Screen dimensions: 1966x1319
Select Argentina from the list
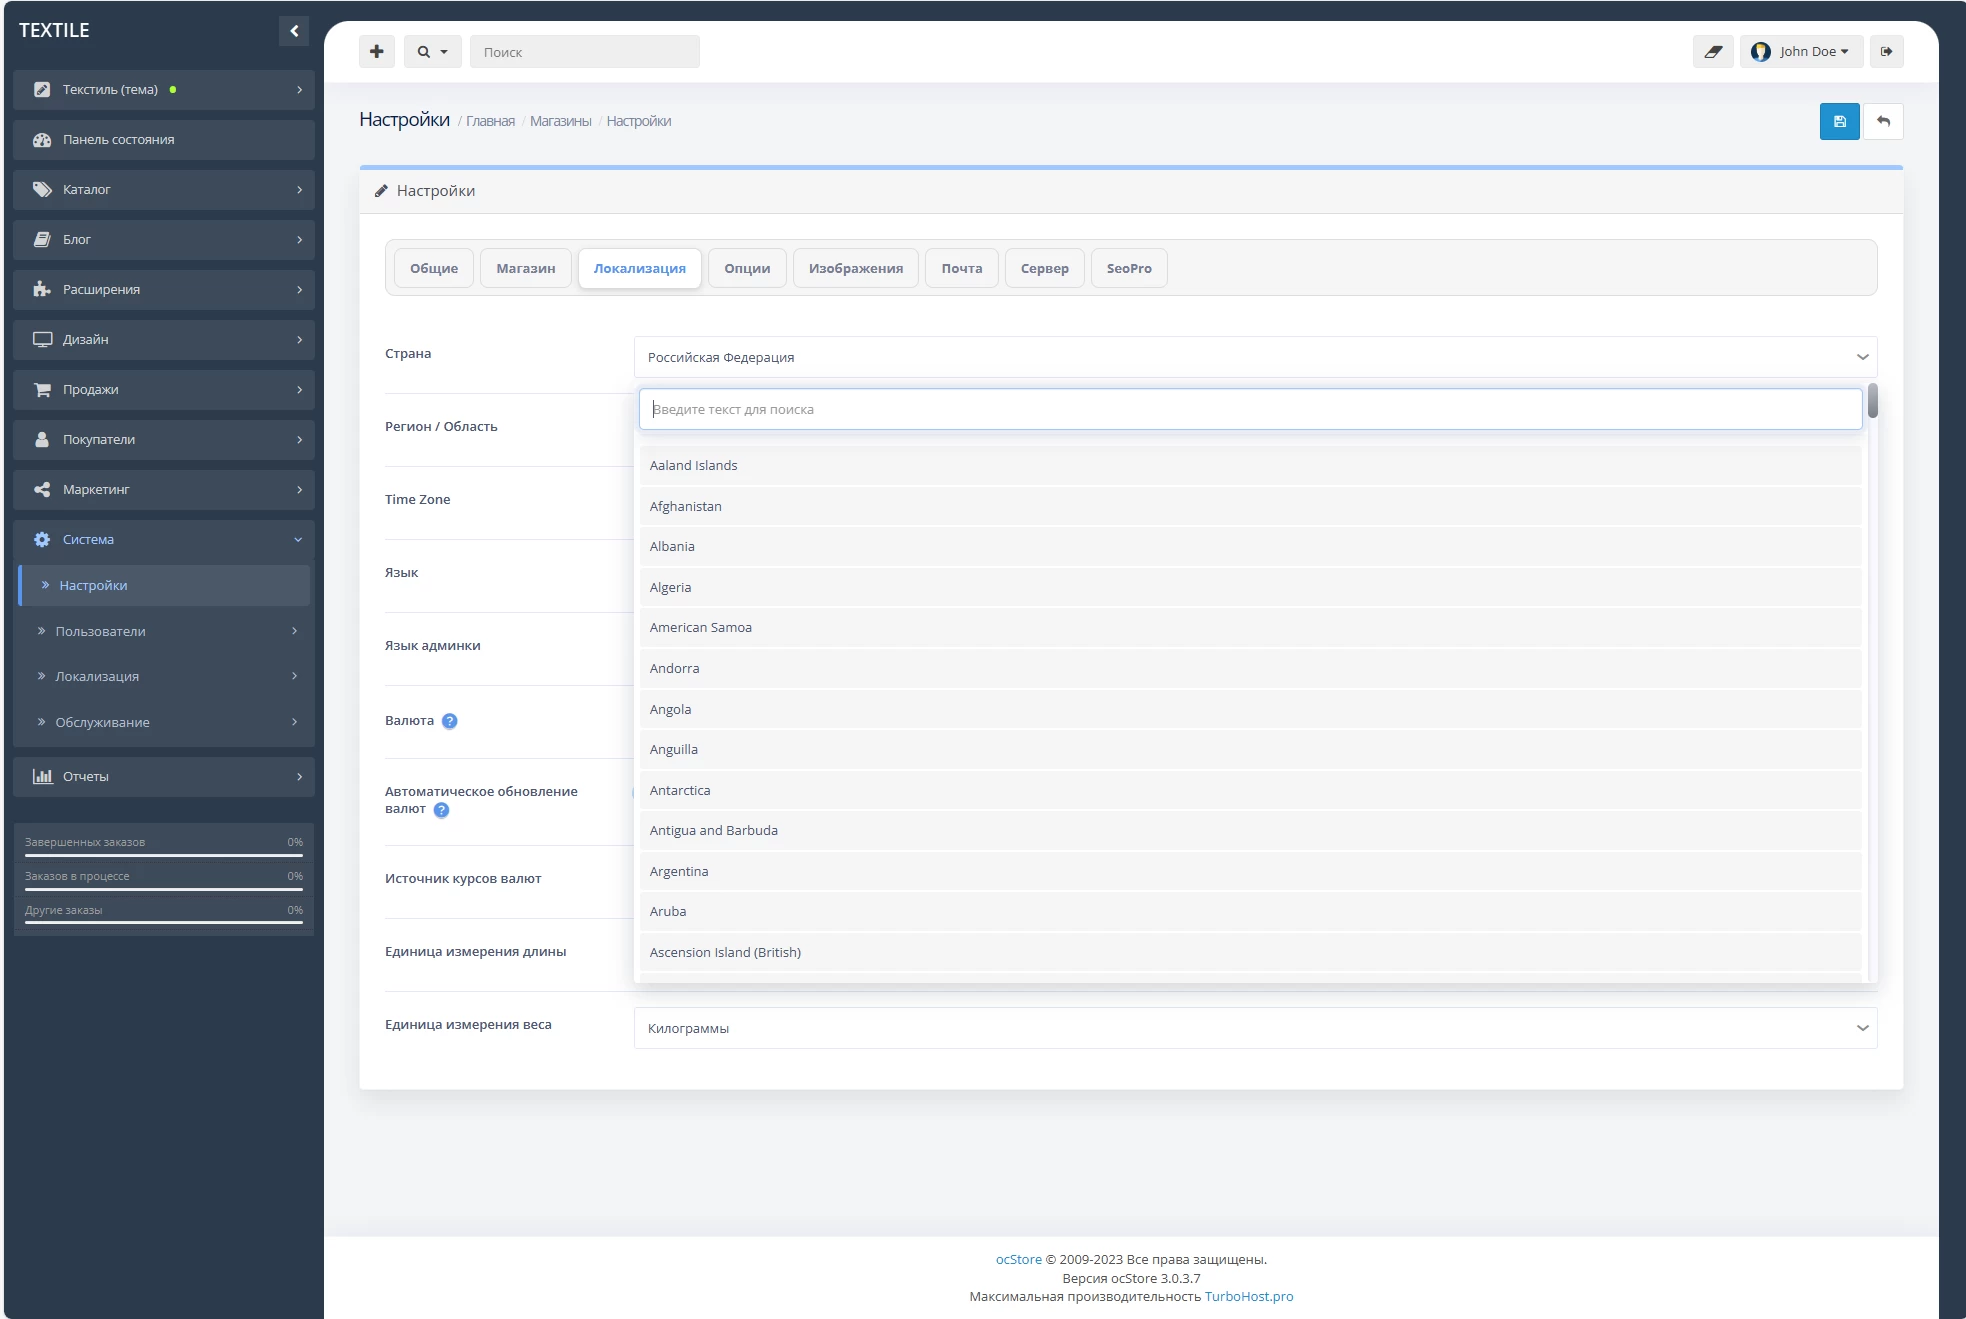pyautogui.click(x=1250, y=872)
